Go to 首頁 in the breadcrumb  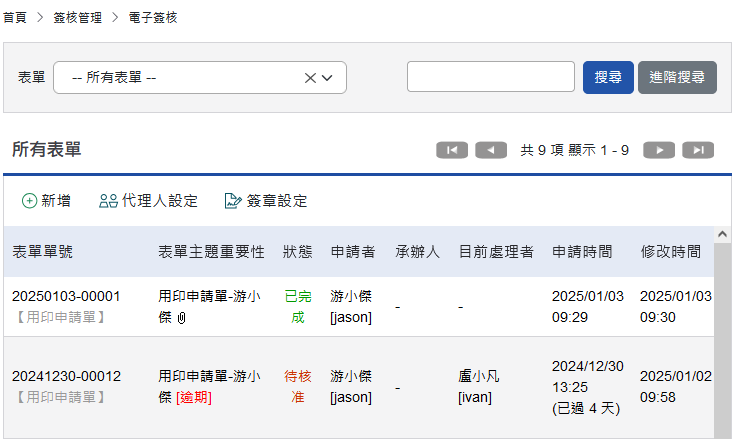(x=15, y=18)
